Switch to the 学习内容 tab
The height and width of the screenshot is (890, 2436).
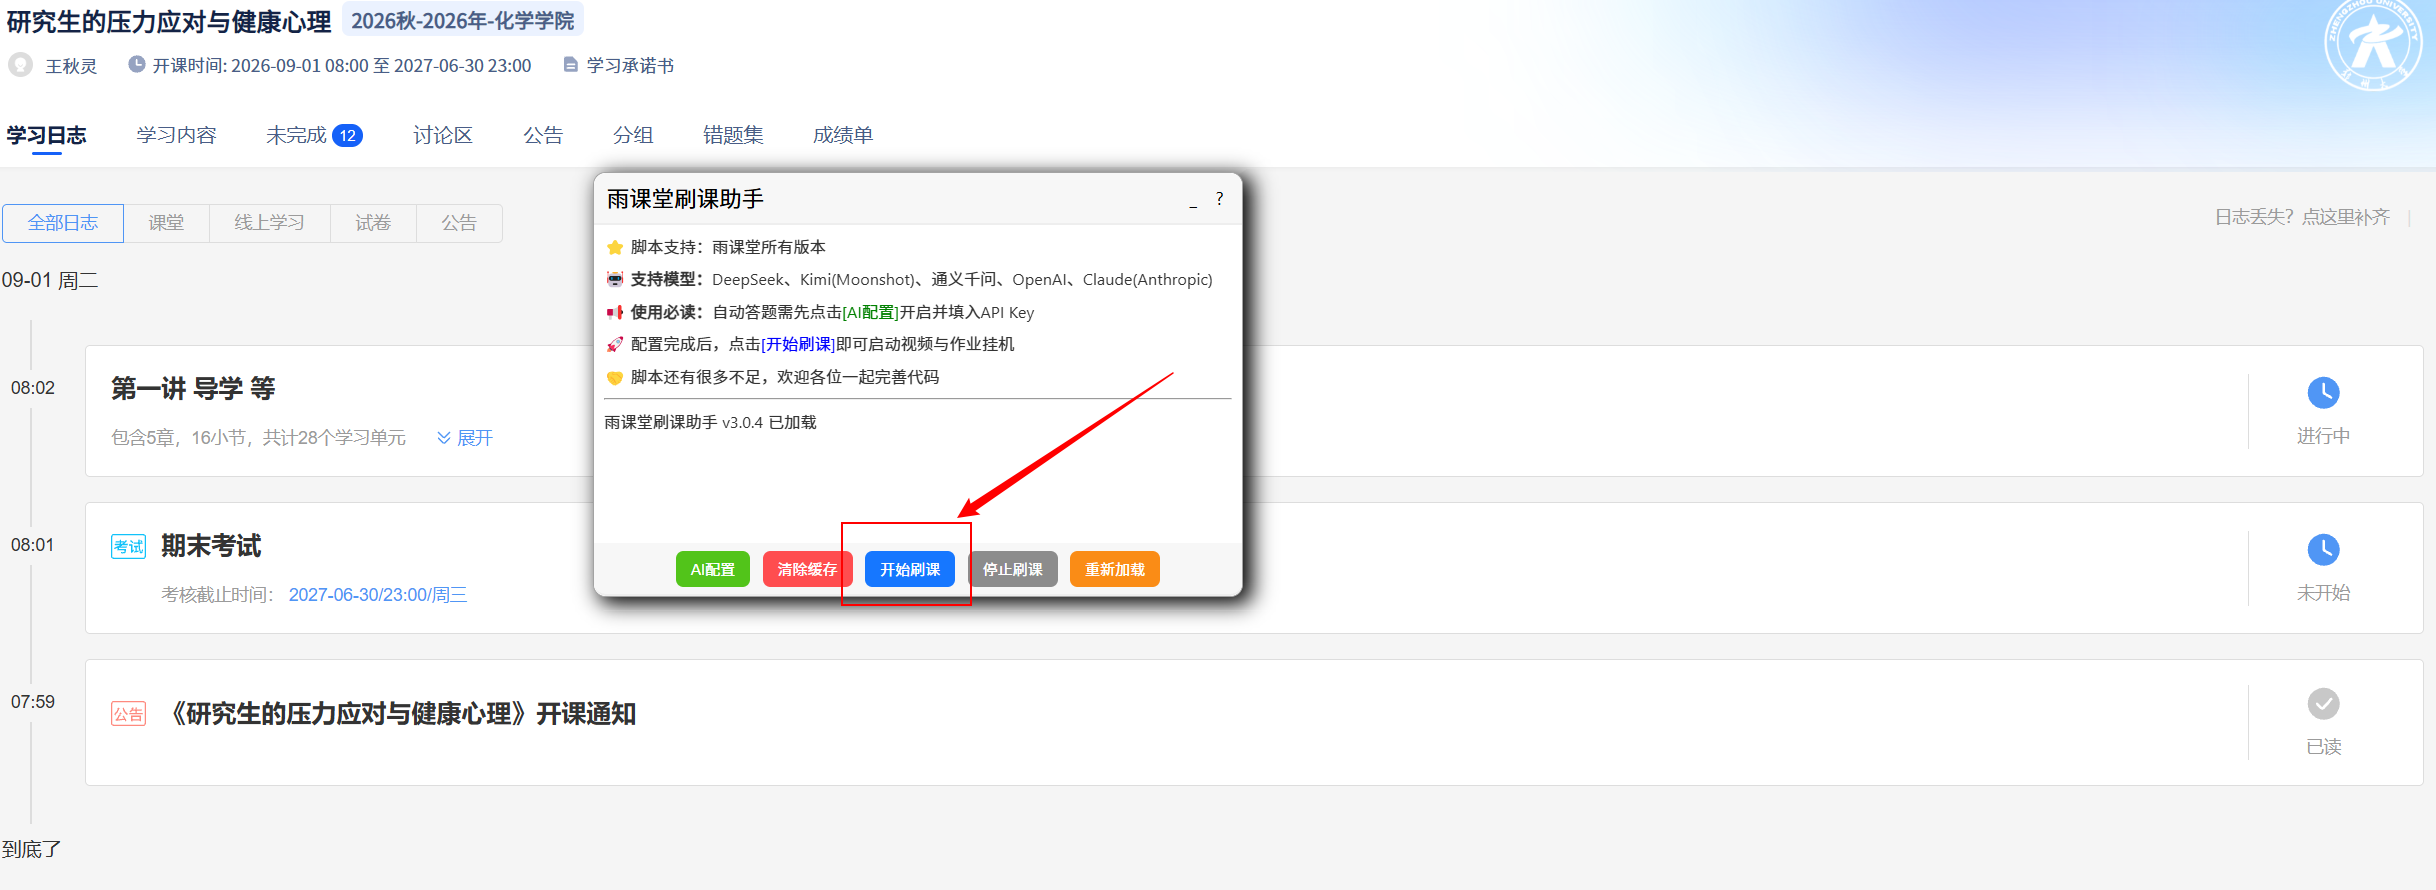pyautogui.click(x=177, y=135)
